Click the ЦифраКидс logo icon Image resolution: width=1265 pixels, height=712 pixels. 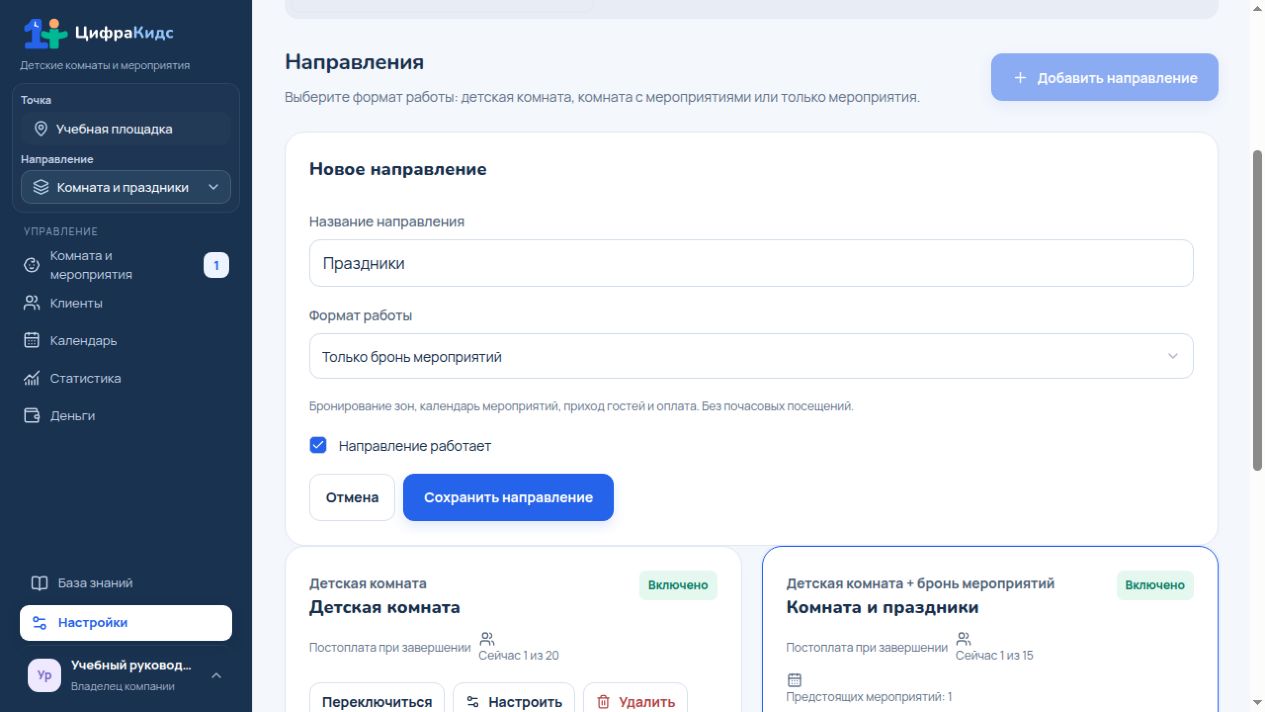46,33
